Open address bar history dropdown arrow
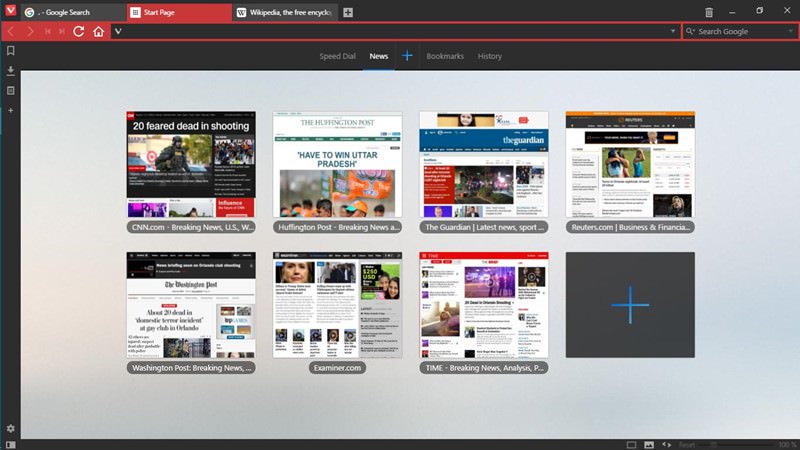Viewport: 800px width, 450px height. coord(672,31)
